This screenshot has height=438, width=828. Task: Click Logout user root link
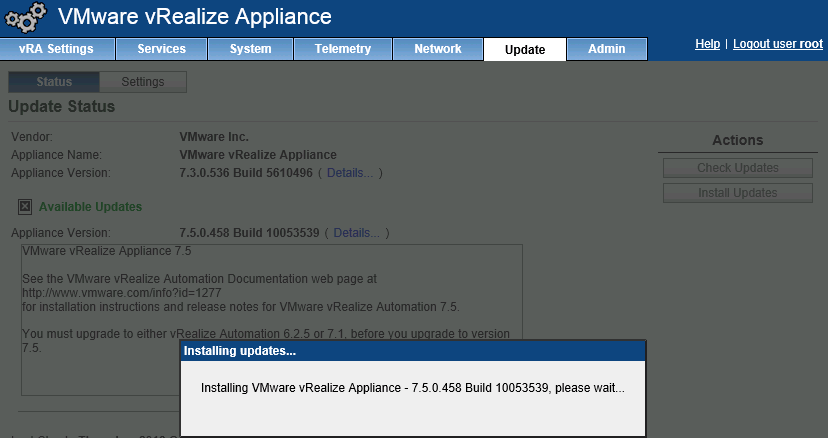coord(777,45)
